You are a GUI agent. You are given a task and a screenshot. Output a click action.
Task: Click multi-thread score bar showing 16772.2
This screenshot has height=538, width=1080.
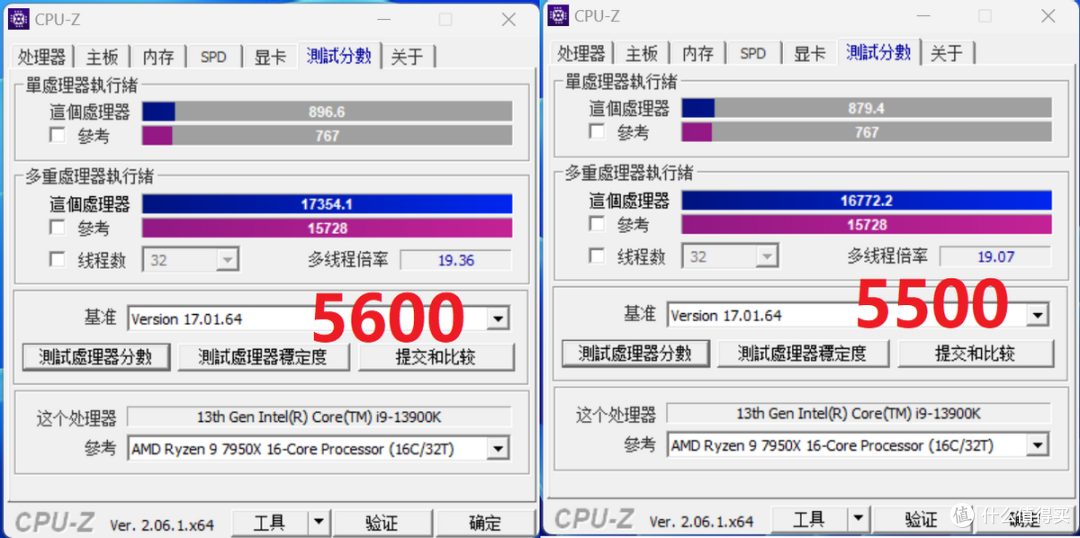[866, 200]
